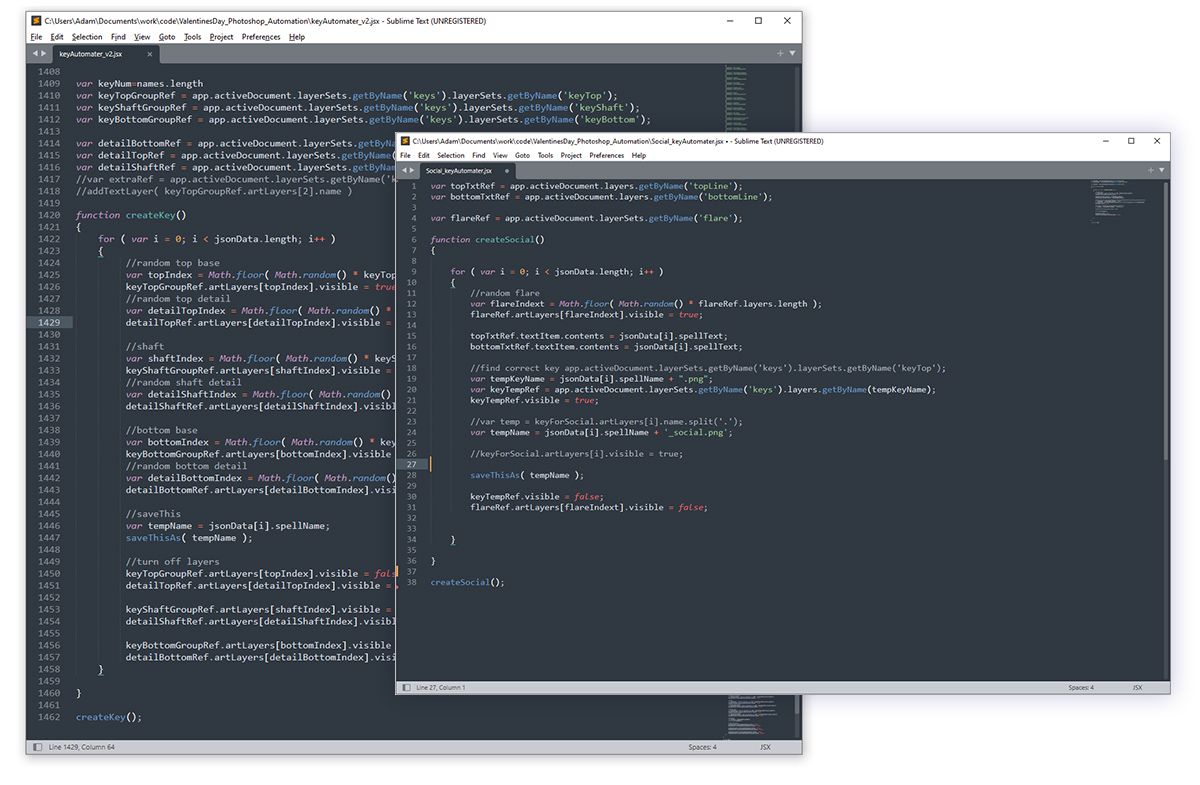This screenshot has height=785, width=1200.
Task: Click "Line 1429, Column 64" in the status bar
Action: pyautogui.click(x=81, y=747)
